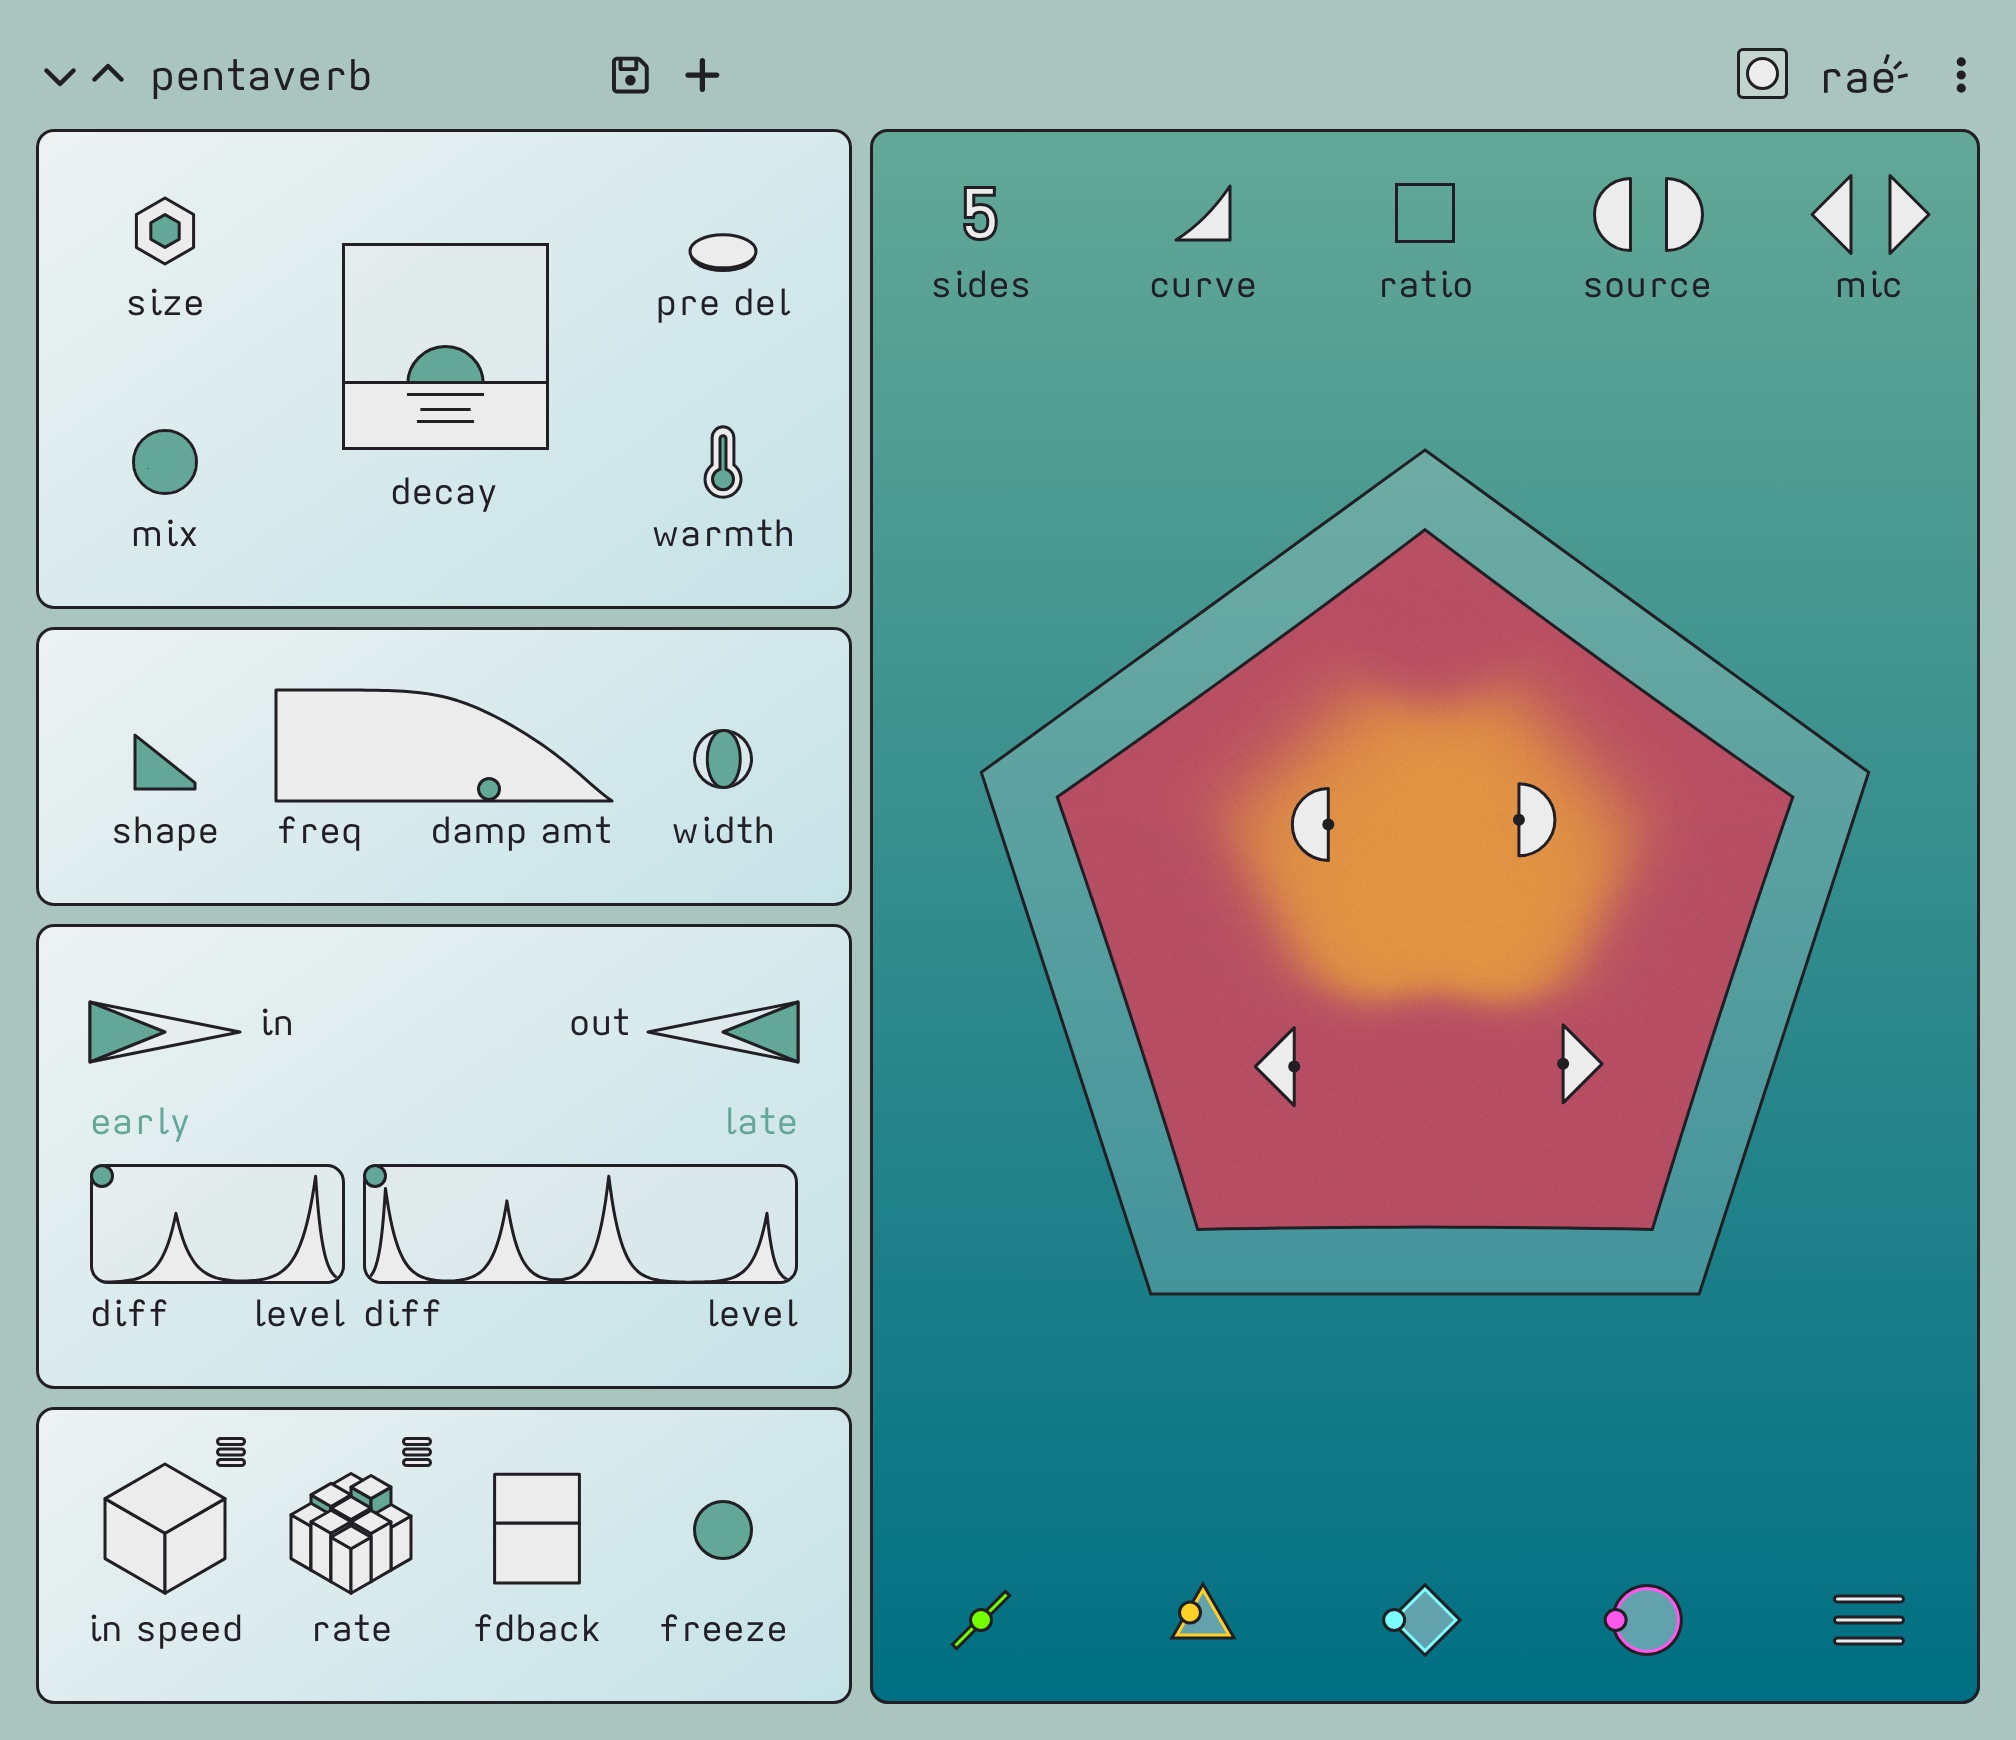The height and width of the screenshot is (1740, 2016).
Task: Click the in speed cube icon
Action: click(x=165, y=1528)
